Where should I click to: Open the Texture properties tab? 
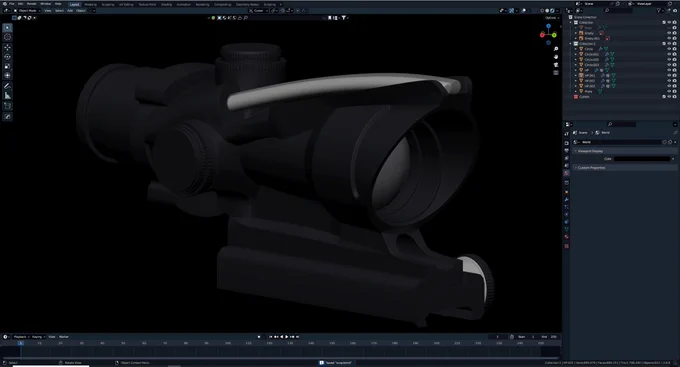coord(566,246)
